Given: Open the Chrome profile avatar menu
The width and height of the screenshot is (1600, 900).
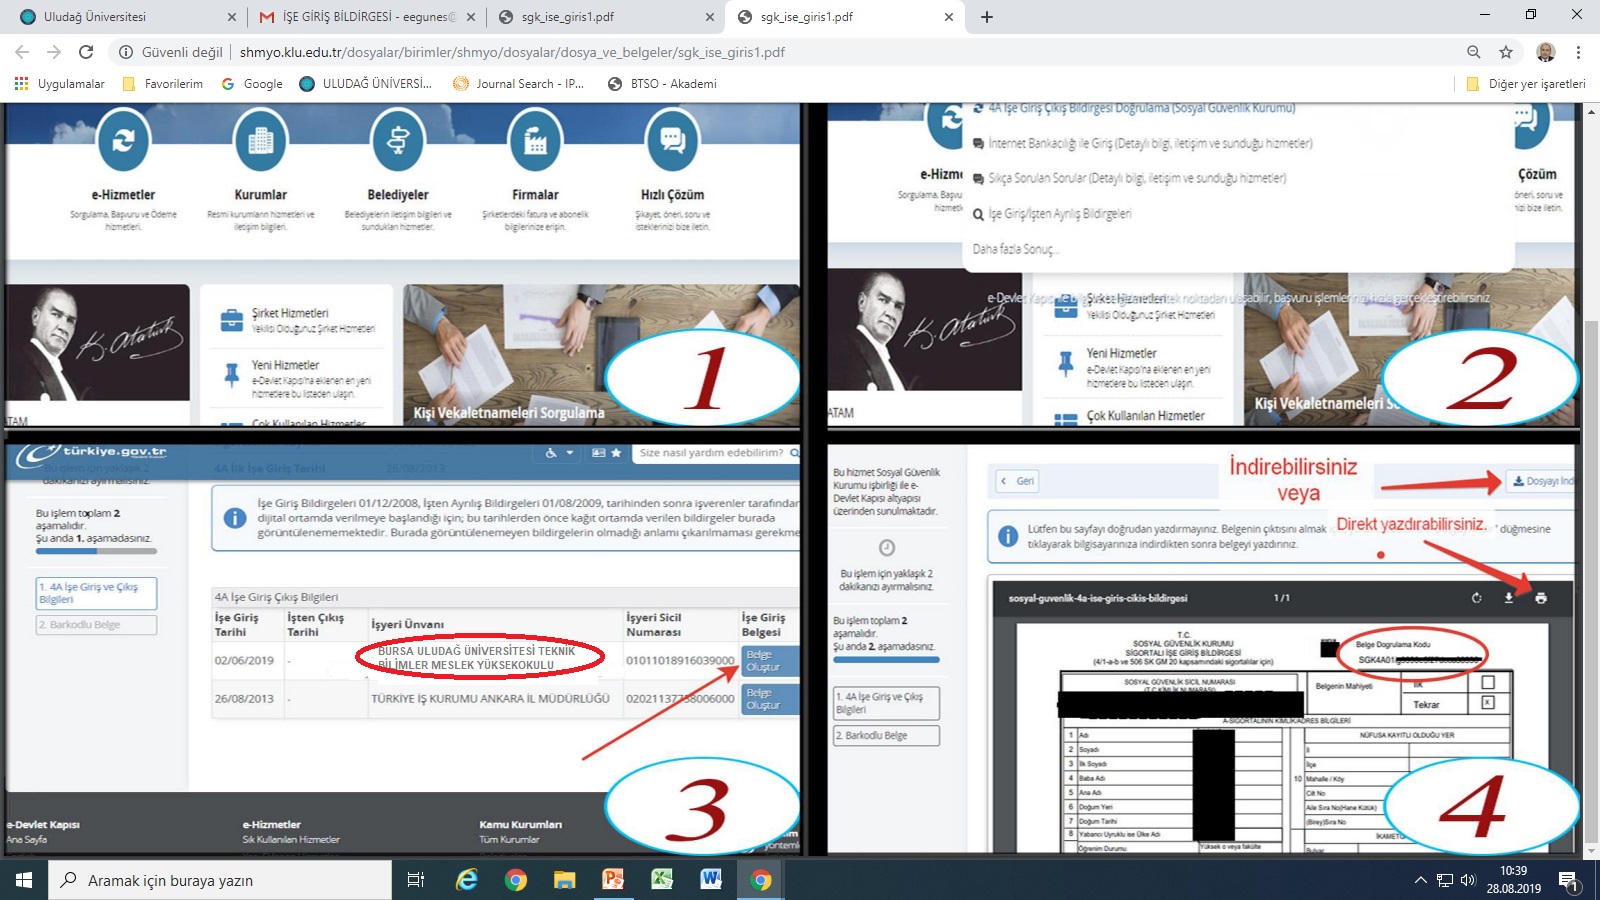Looking at the screenshot, I should coord(1545,52).
